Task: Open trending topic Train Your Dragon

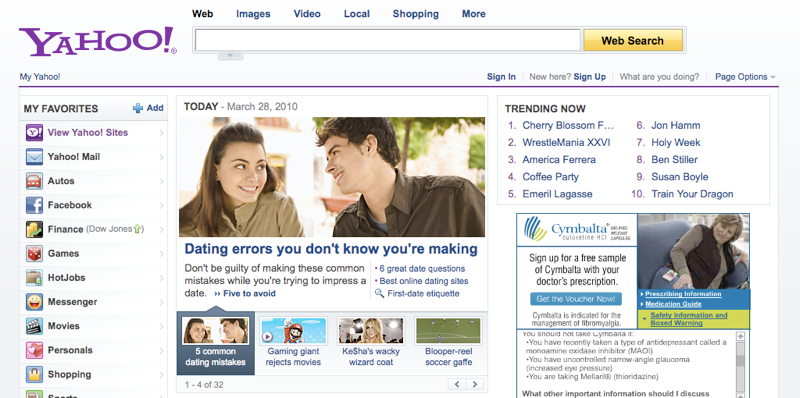Action: click(x=692, y=194)
